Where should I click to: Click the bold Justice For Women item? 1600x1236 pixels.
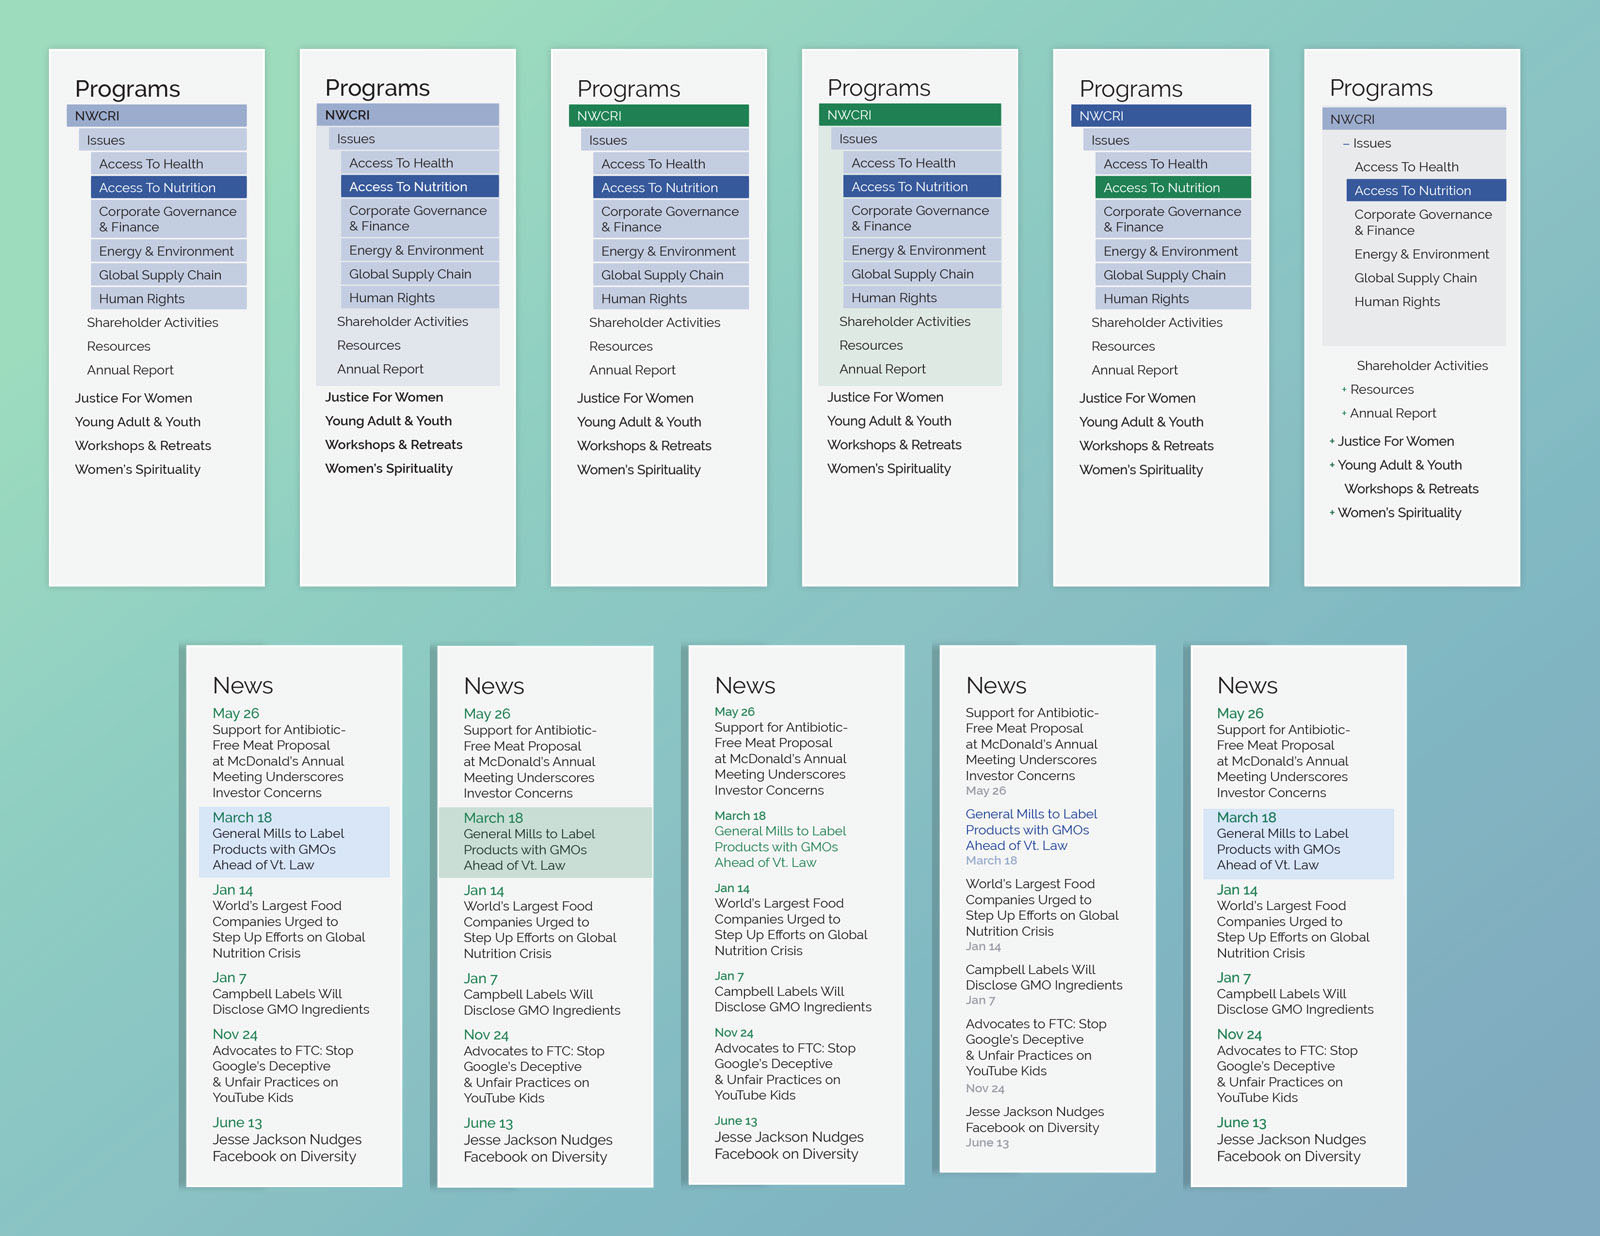[384, 397]
